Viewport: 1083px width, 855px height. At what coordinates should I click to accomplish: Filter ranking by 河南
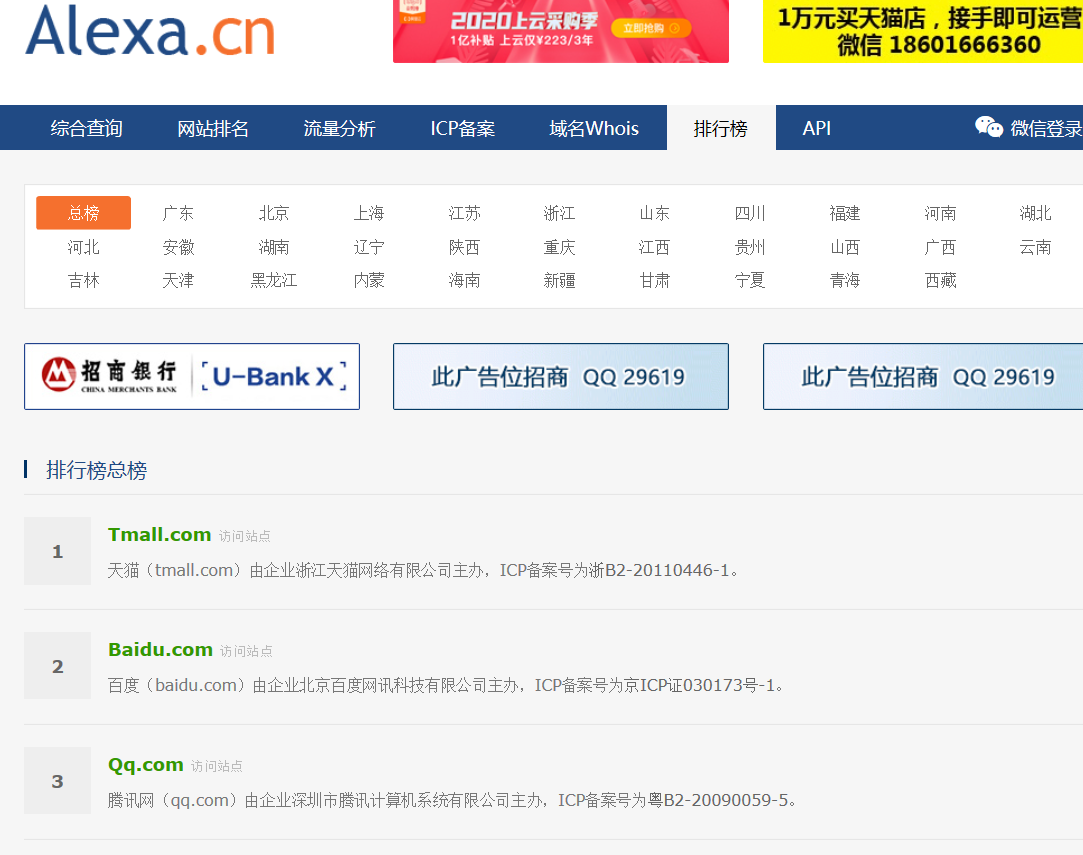coord(941,213)
